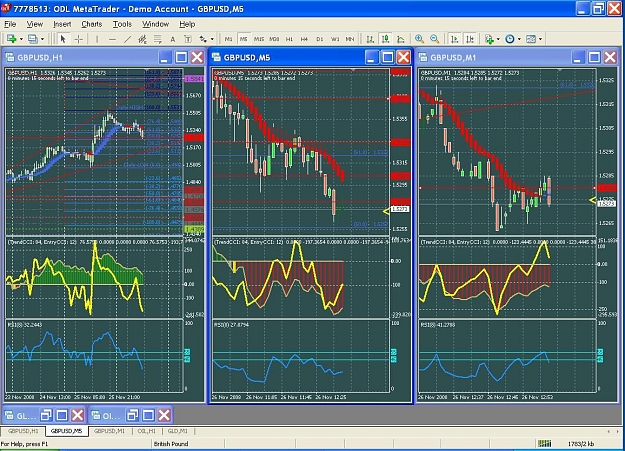The height and width of the screenshot is (451, 625).
Task: Select the Text Label tool
Action: tap(188, 39)
